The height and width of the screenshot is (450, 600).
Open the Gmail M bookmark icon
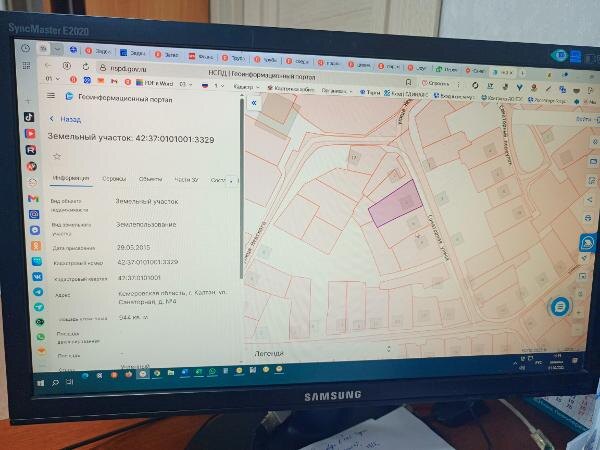tap(114, 81)
